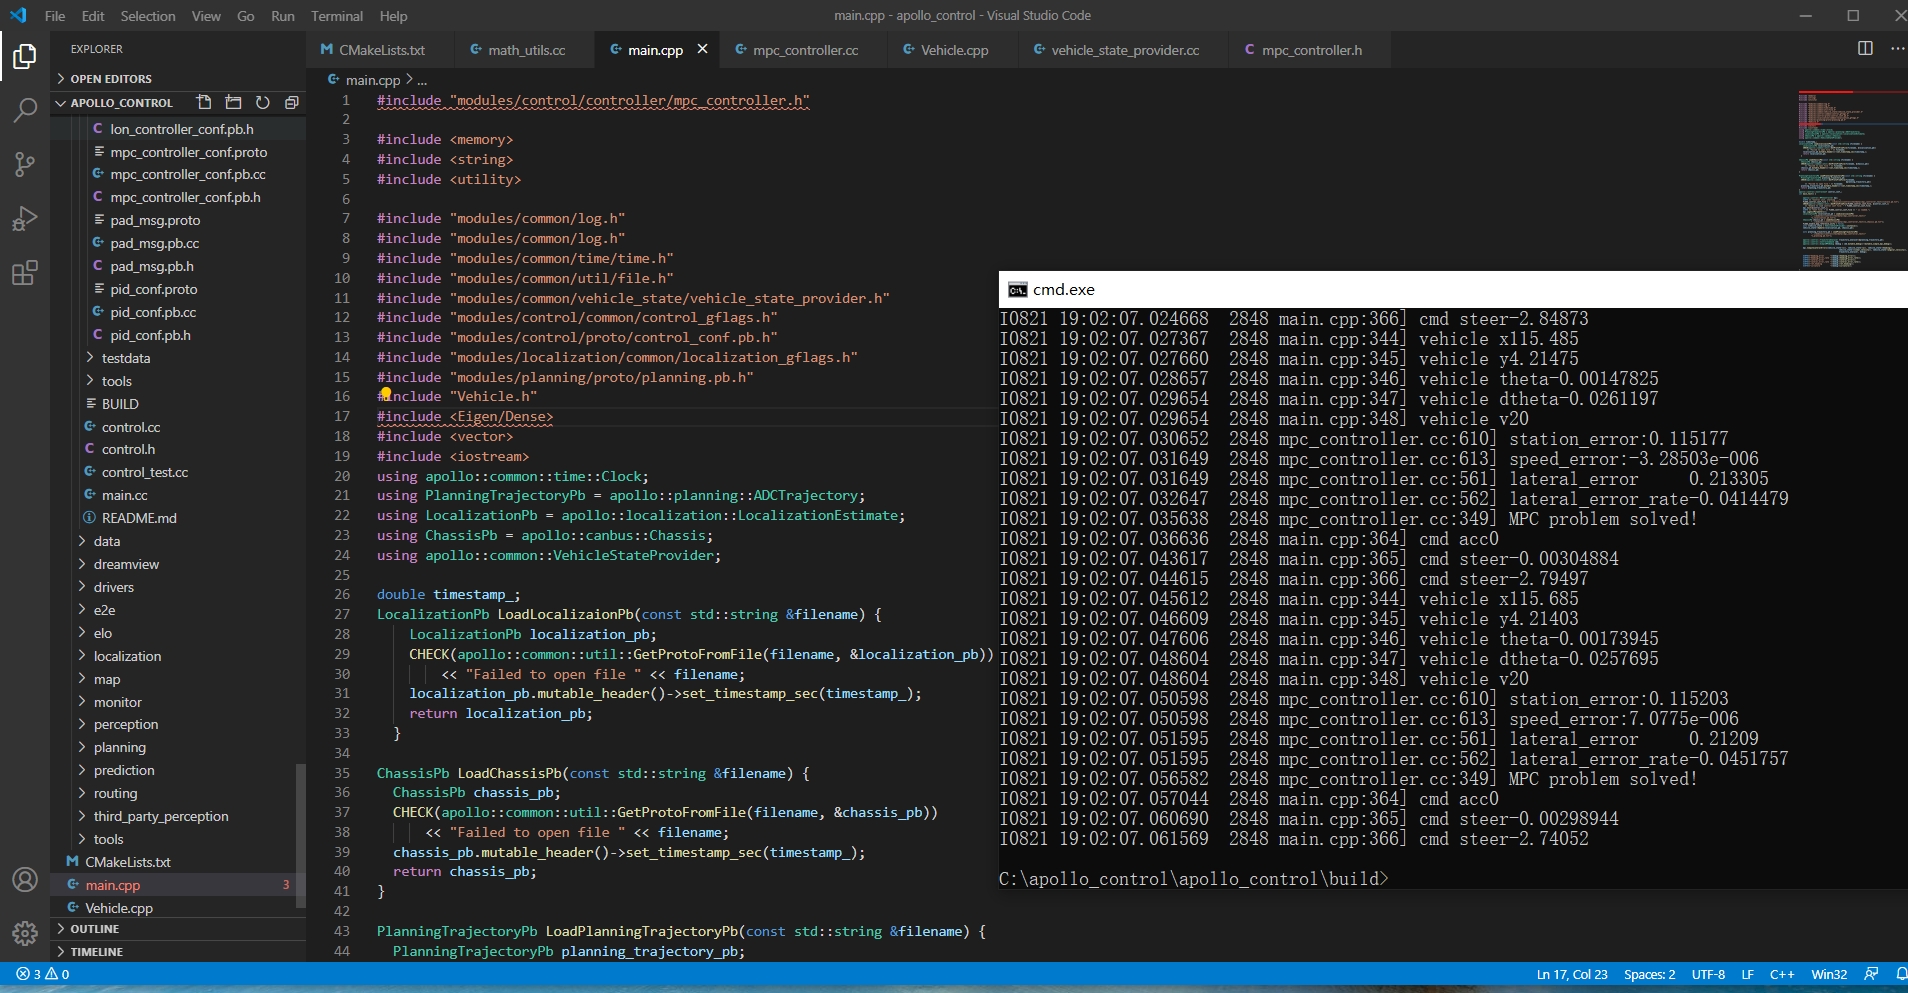Click the New File icon in explorer header
Viewport: 1908px width, 993px height.
point(204,102)
